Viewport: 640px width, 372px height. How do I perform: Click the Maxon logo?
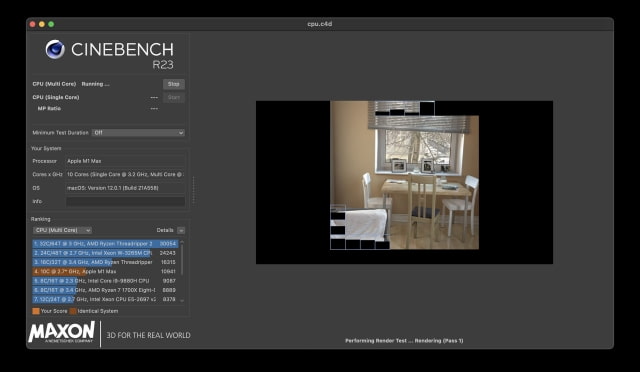click(62, 332)
